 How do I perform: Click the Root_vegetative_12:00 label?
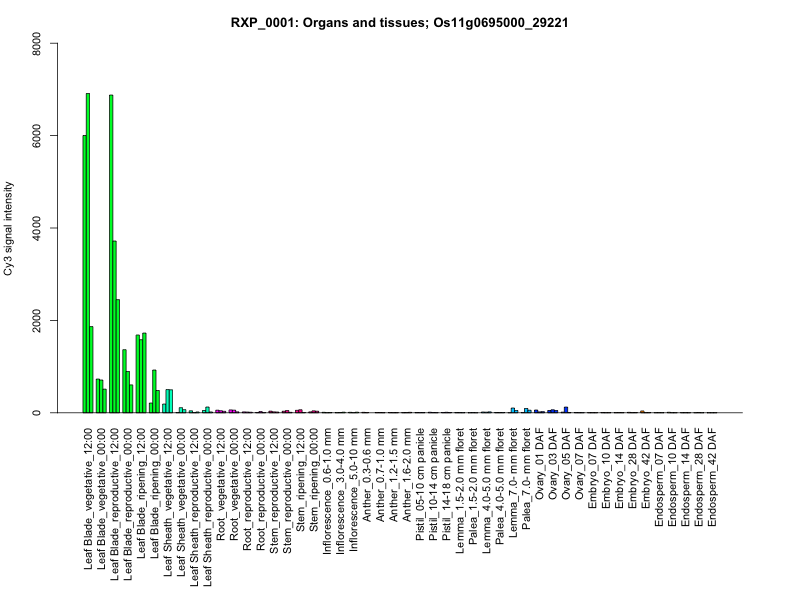(220, 485)
